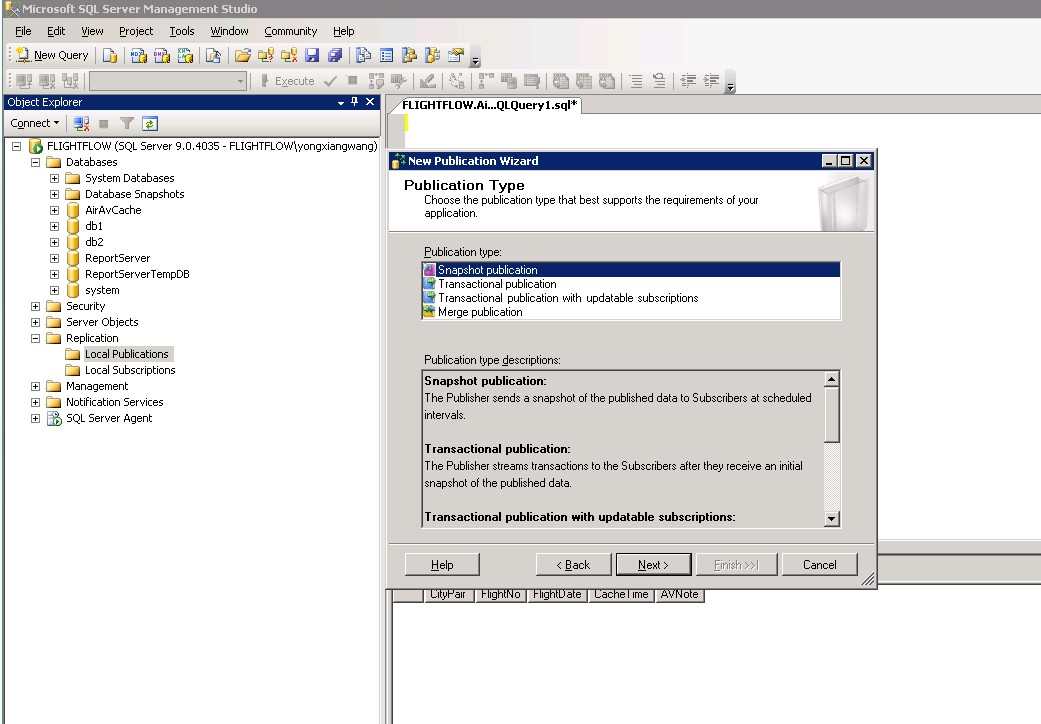Click the Save icon in the toolbar
This screenshot has height=724, width=1041.
click(x=312, y=55)
